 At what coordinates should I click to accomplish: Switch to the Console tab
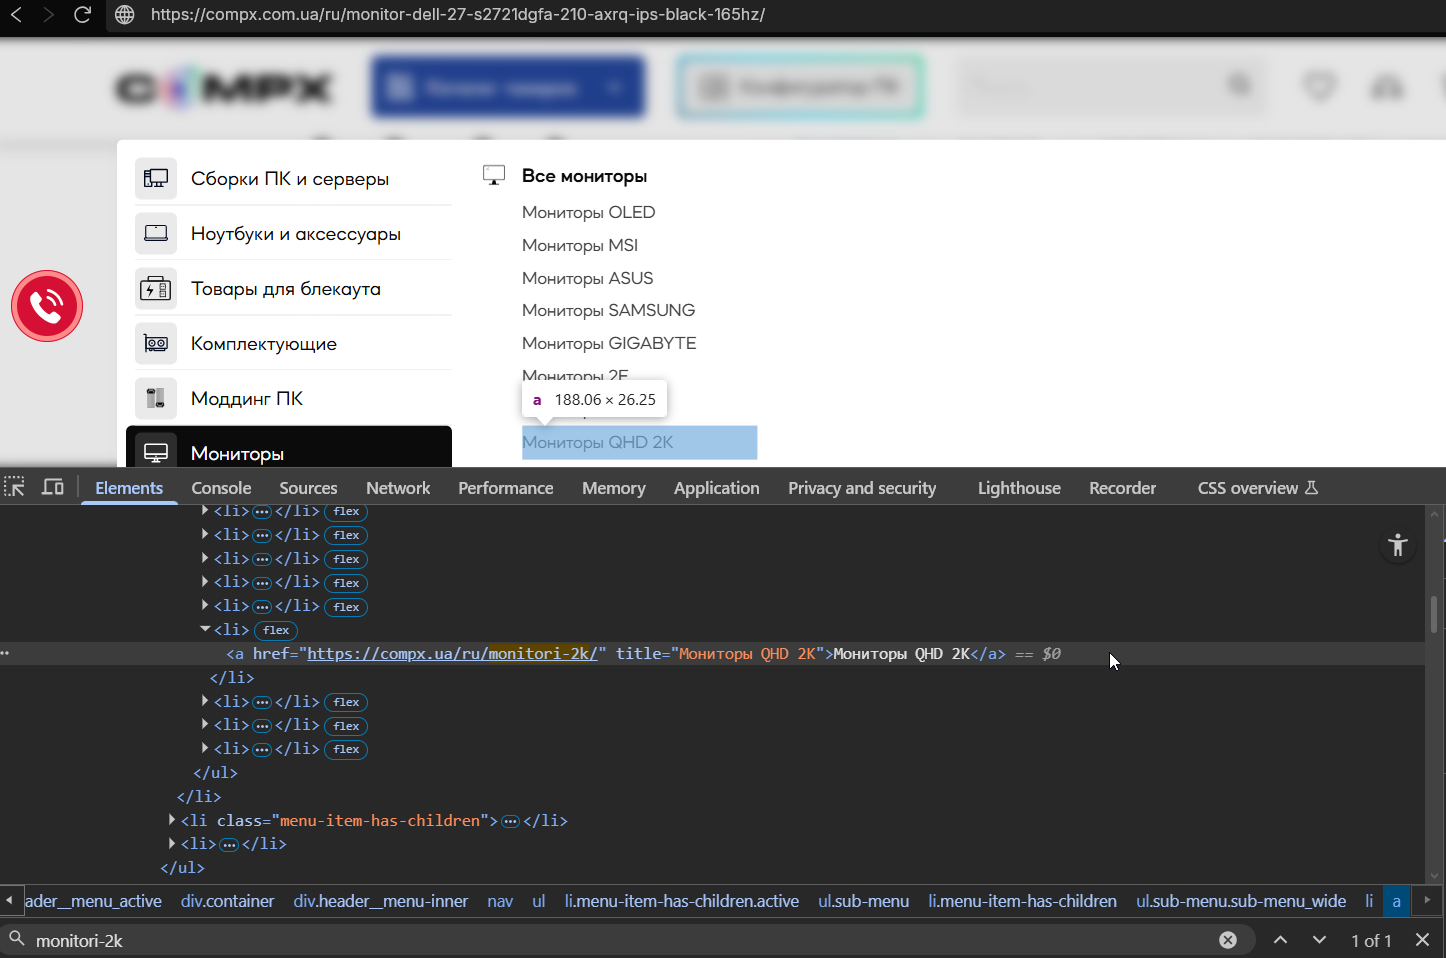coord(221,488)
